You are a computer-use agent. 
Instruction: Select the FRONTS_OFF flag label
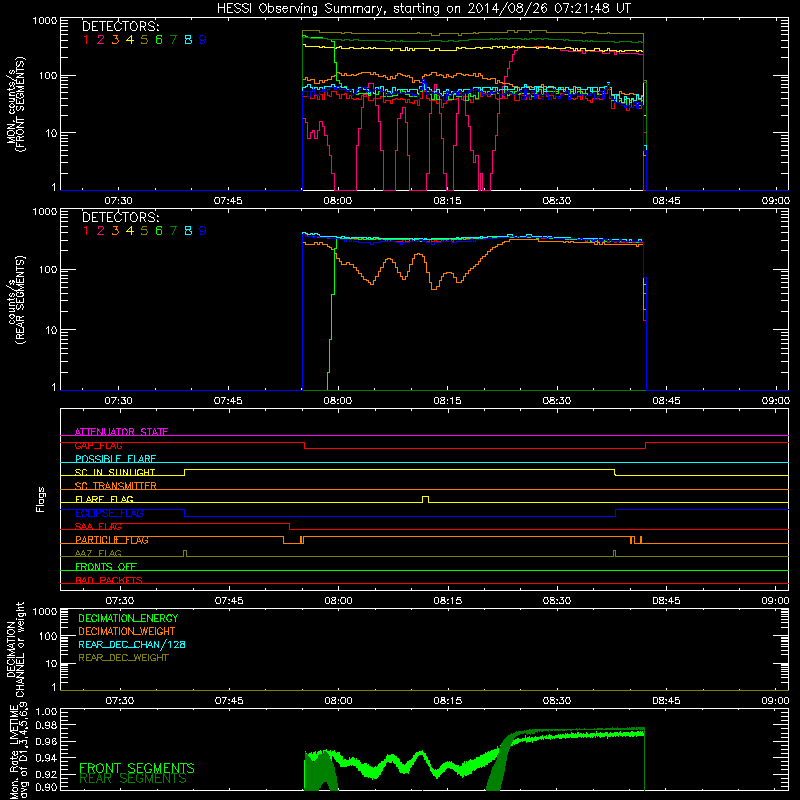pyautogui.click(x=106, y=567)
